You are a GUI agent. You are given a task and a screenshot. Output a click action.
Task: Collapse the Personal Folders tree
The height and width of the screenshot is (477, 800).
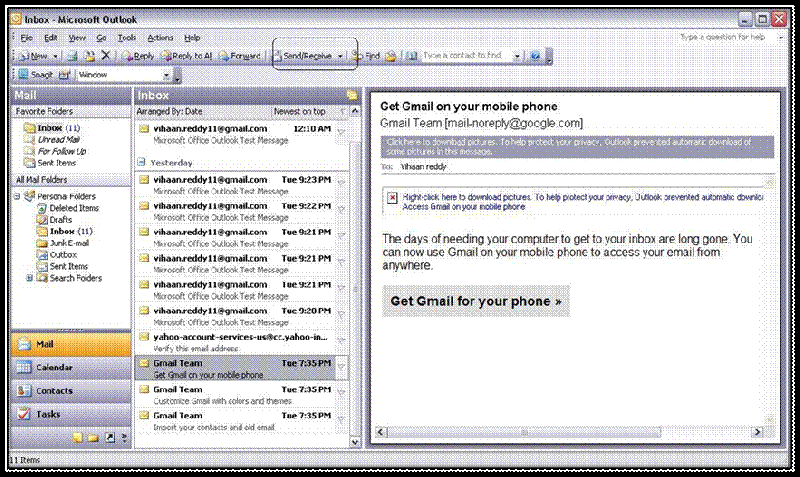(x=17, y=196)
